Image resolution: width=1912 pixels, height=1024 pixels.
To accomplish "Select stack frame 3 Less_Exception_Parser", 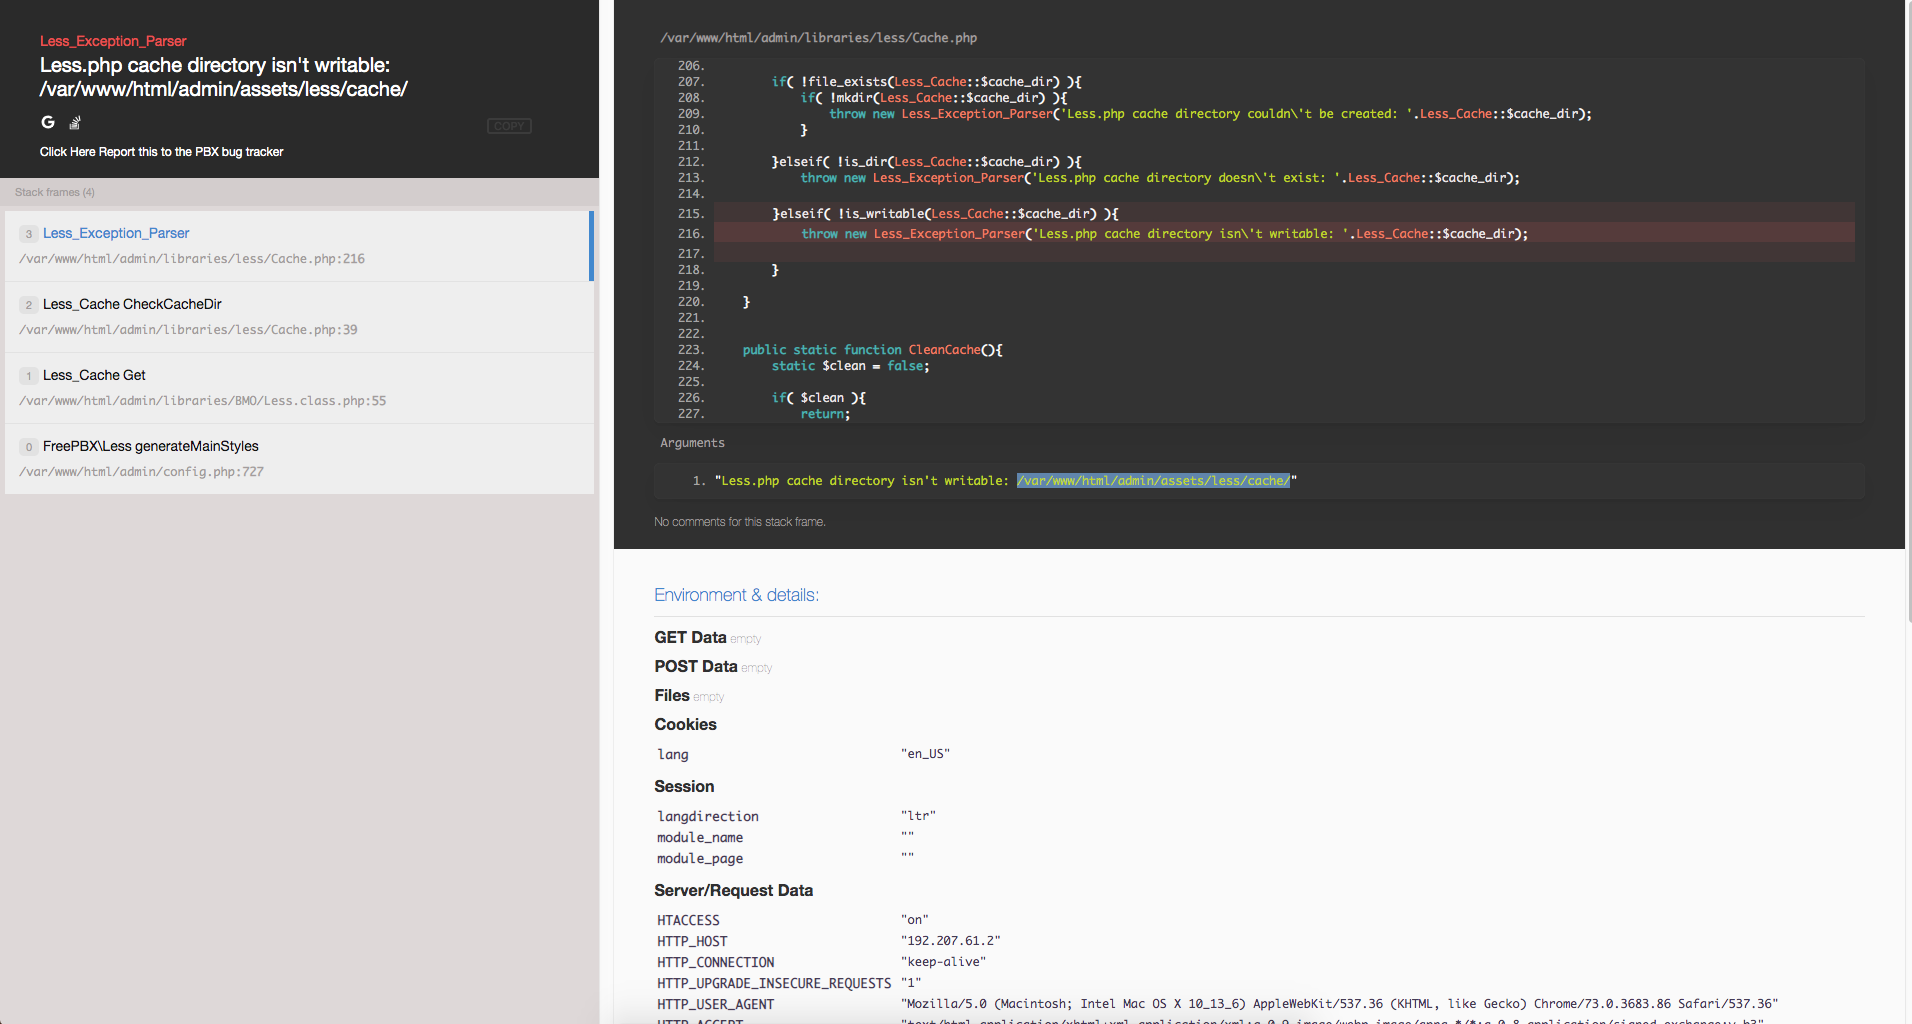I will coord(299,246).
